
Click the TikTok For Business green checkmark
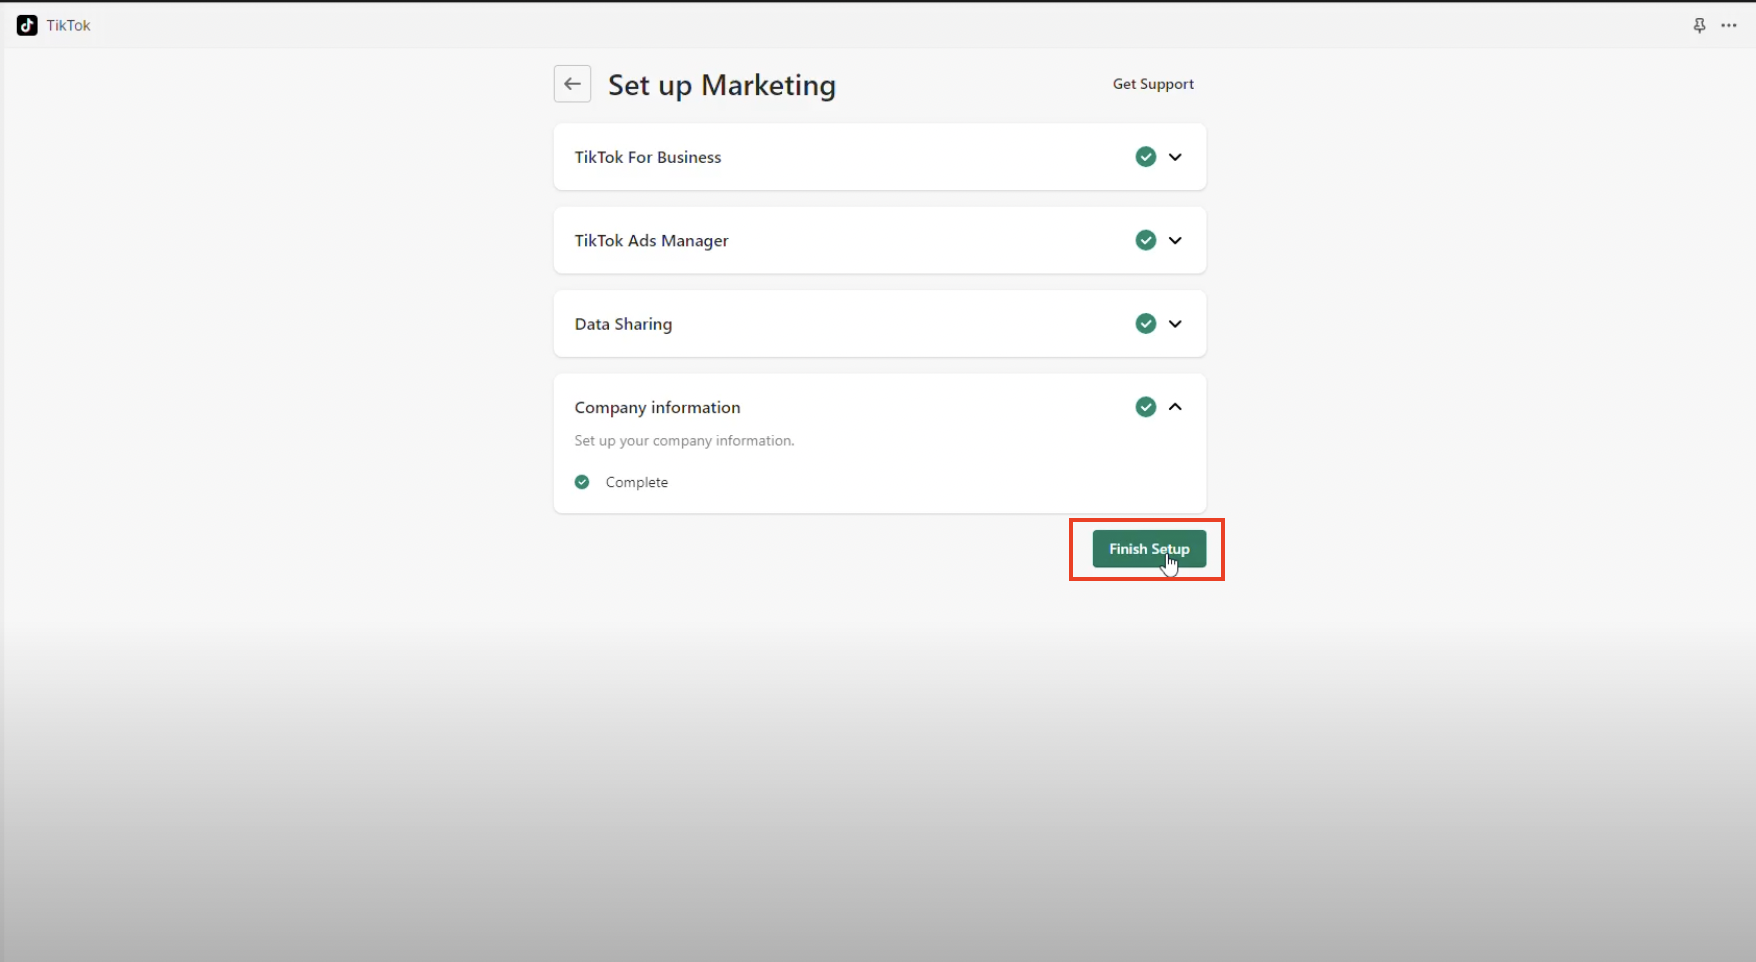tap(1146, 157)
